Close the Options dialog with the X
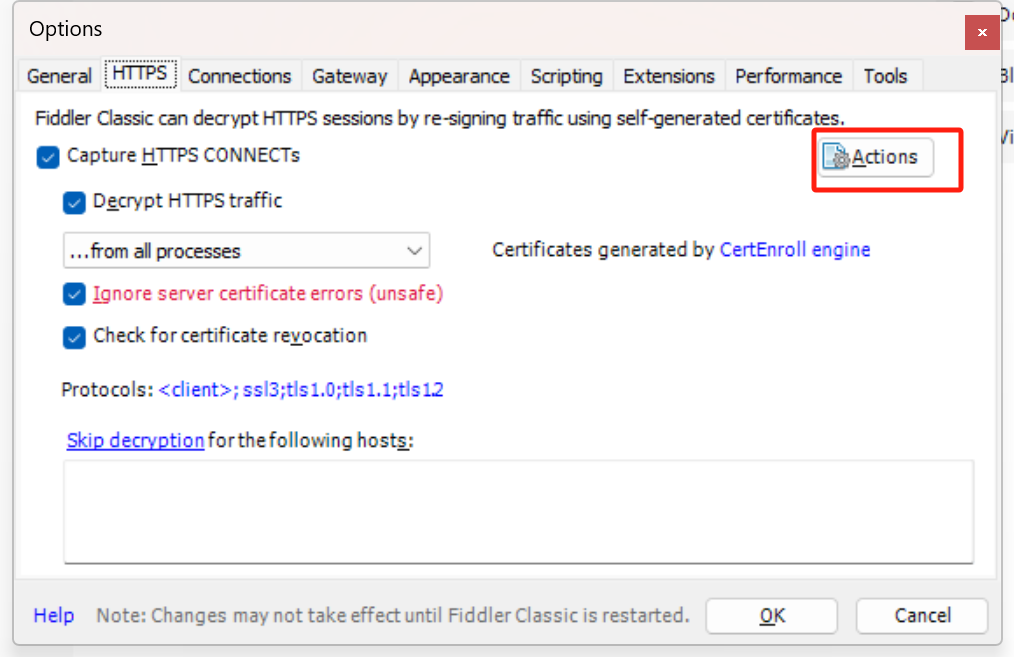Screen dimensions: 1014x657 (x=982, y=32)
